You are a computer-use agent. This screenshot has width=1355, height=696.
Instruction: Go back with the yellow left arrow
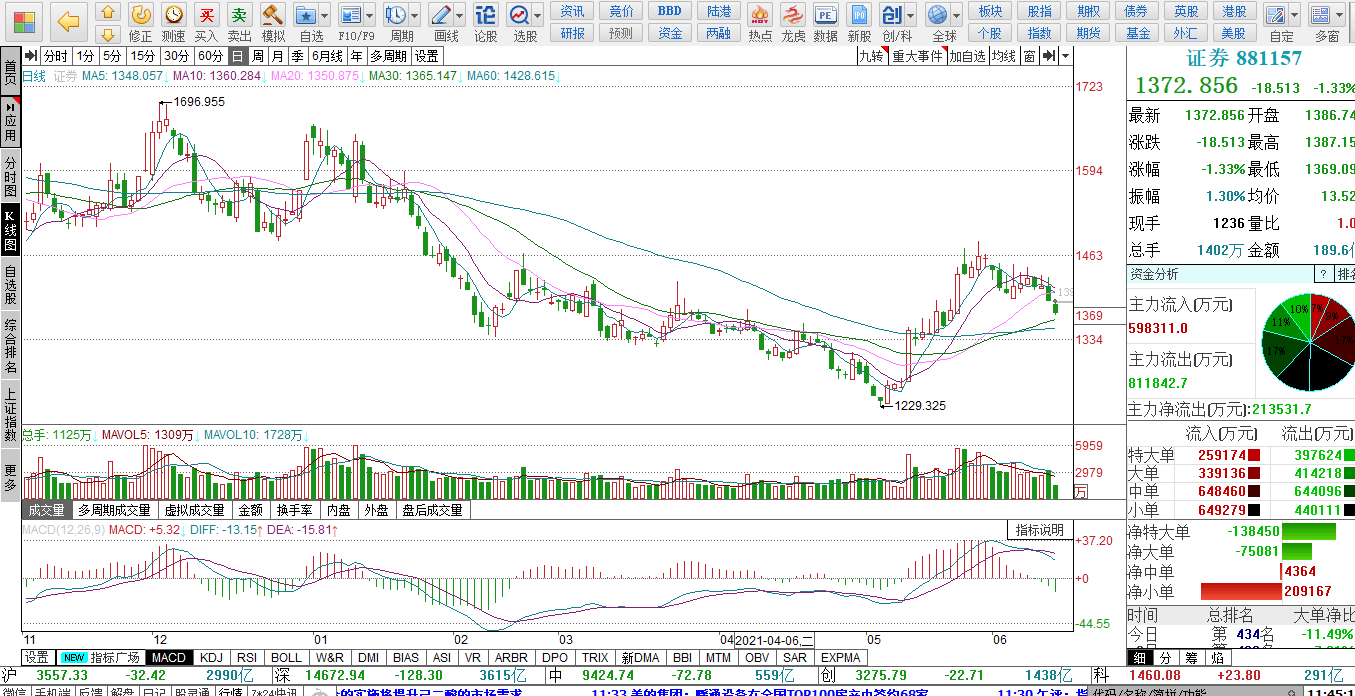pyautogui.click(x=68, y=21)
